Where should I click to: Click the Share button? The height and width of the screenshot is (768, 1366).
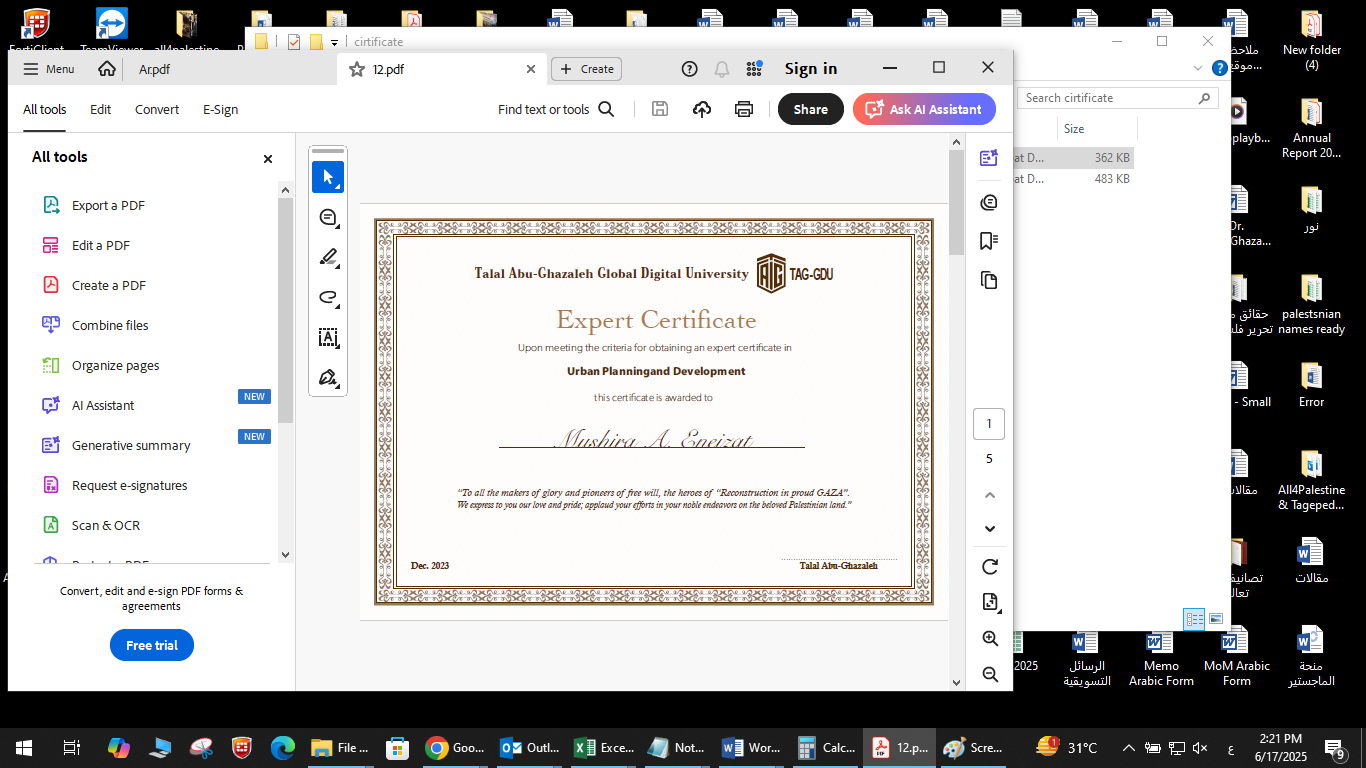pos(810,110)
